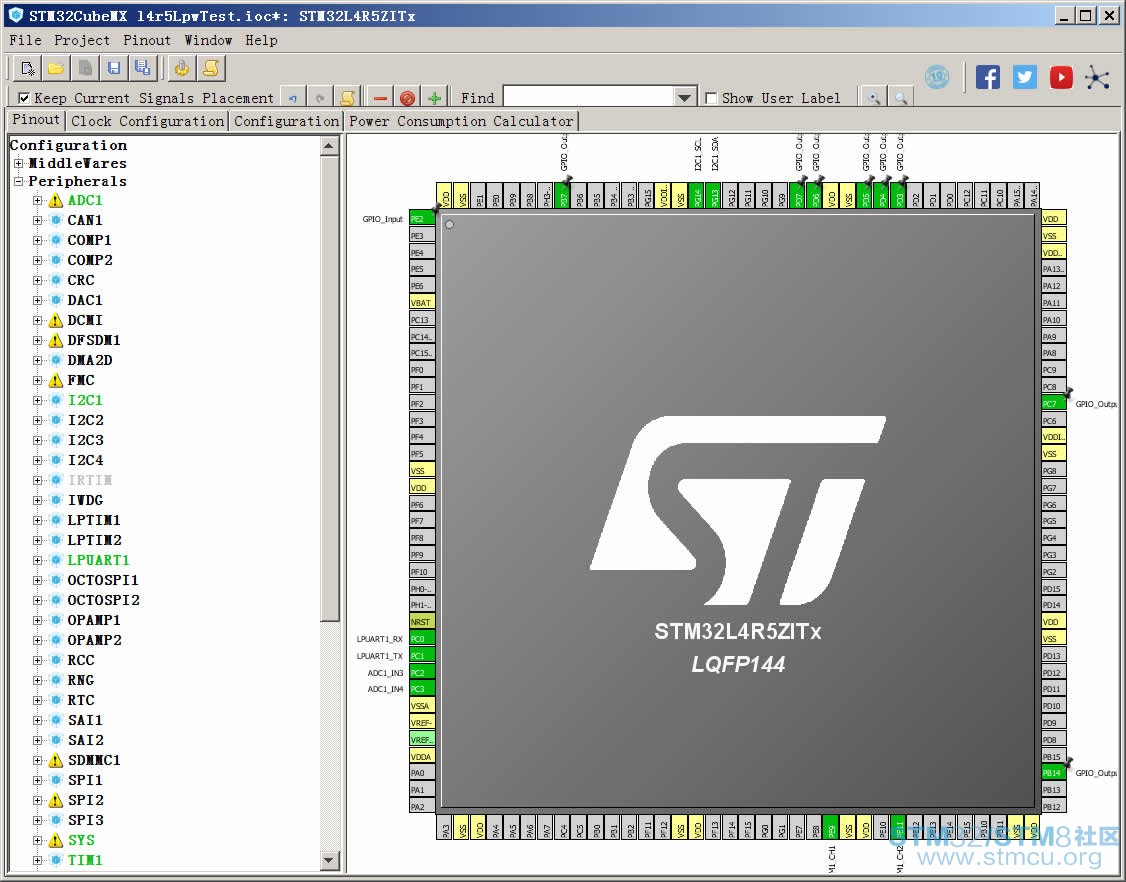
Task: Expand the MiddleWares tree node
Action: (x=19, y=163)
